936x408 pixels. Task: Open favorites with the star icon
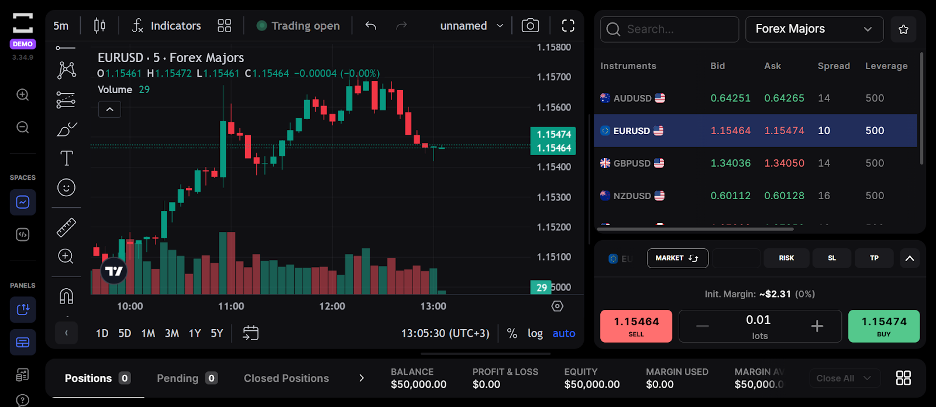(903, 29)
